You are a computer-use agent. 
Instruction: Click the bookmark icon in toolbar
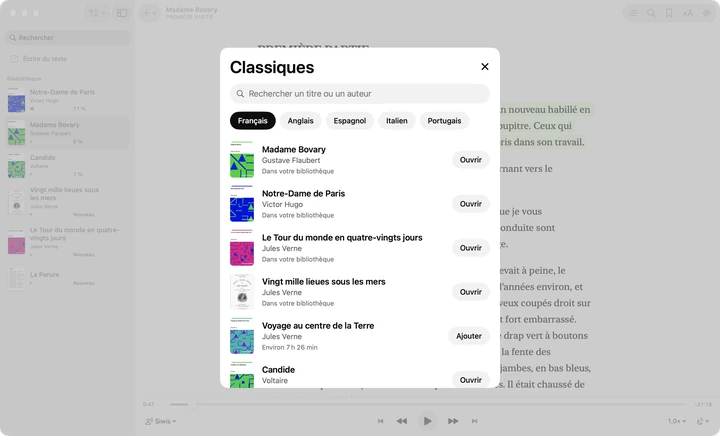click(x=669, y=13)
